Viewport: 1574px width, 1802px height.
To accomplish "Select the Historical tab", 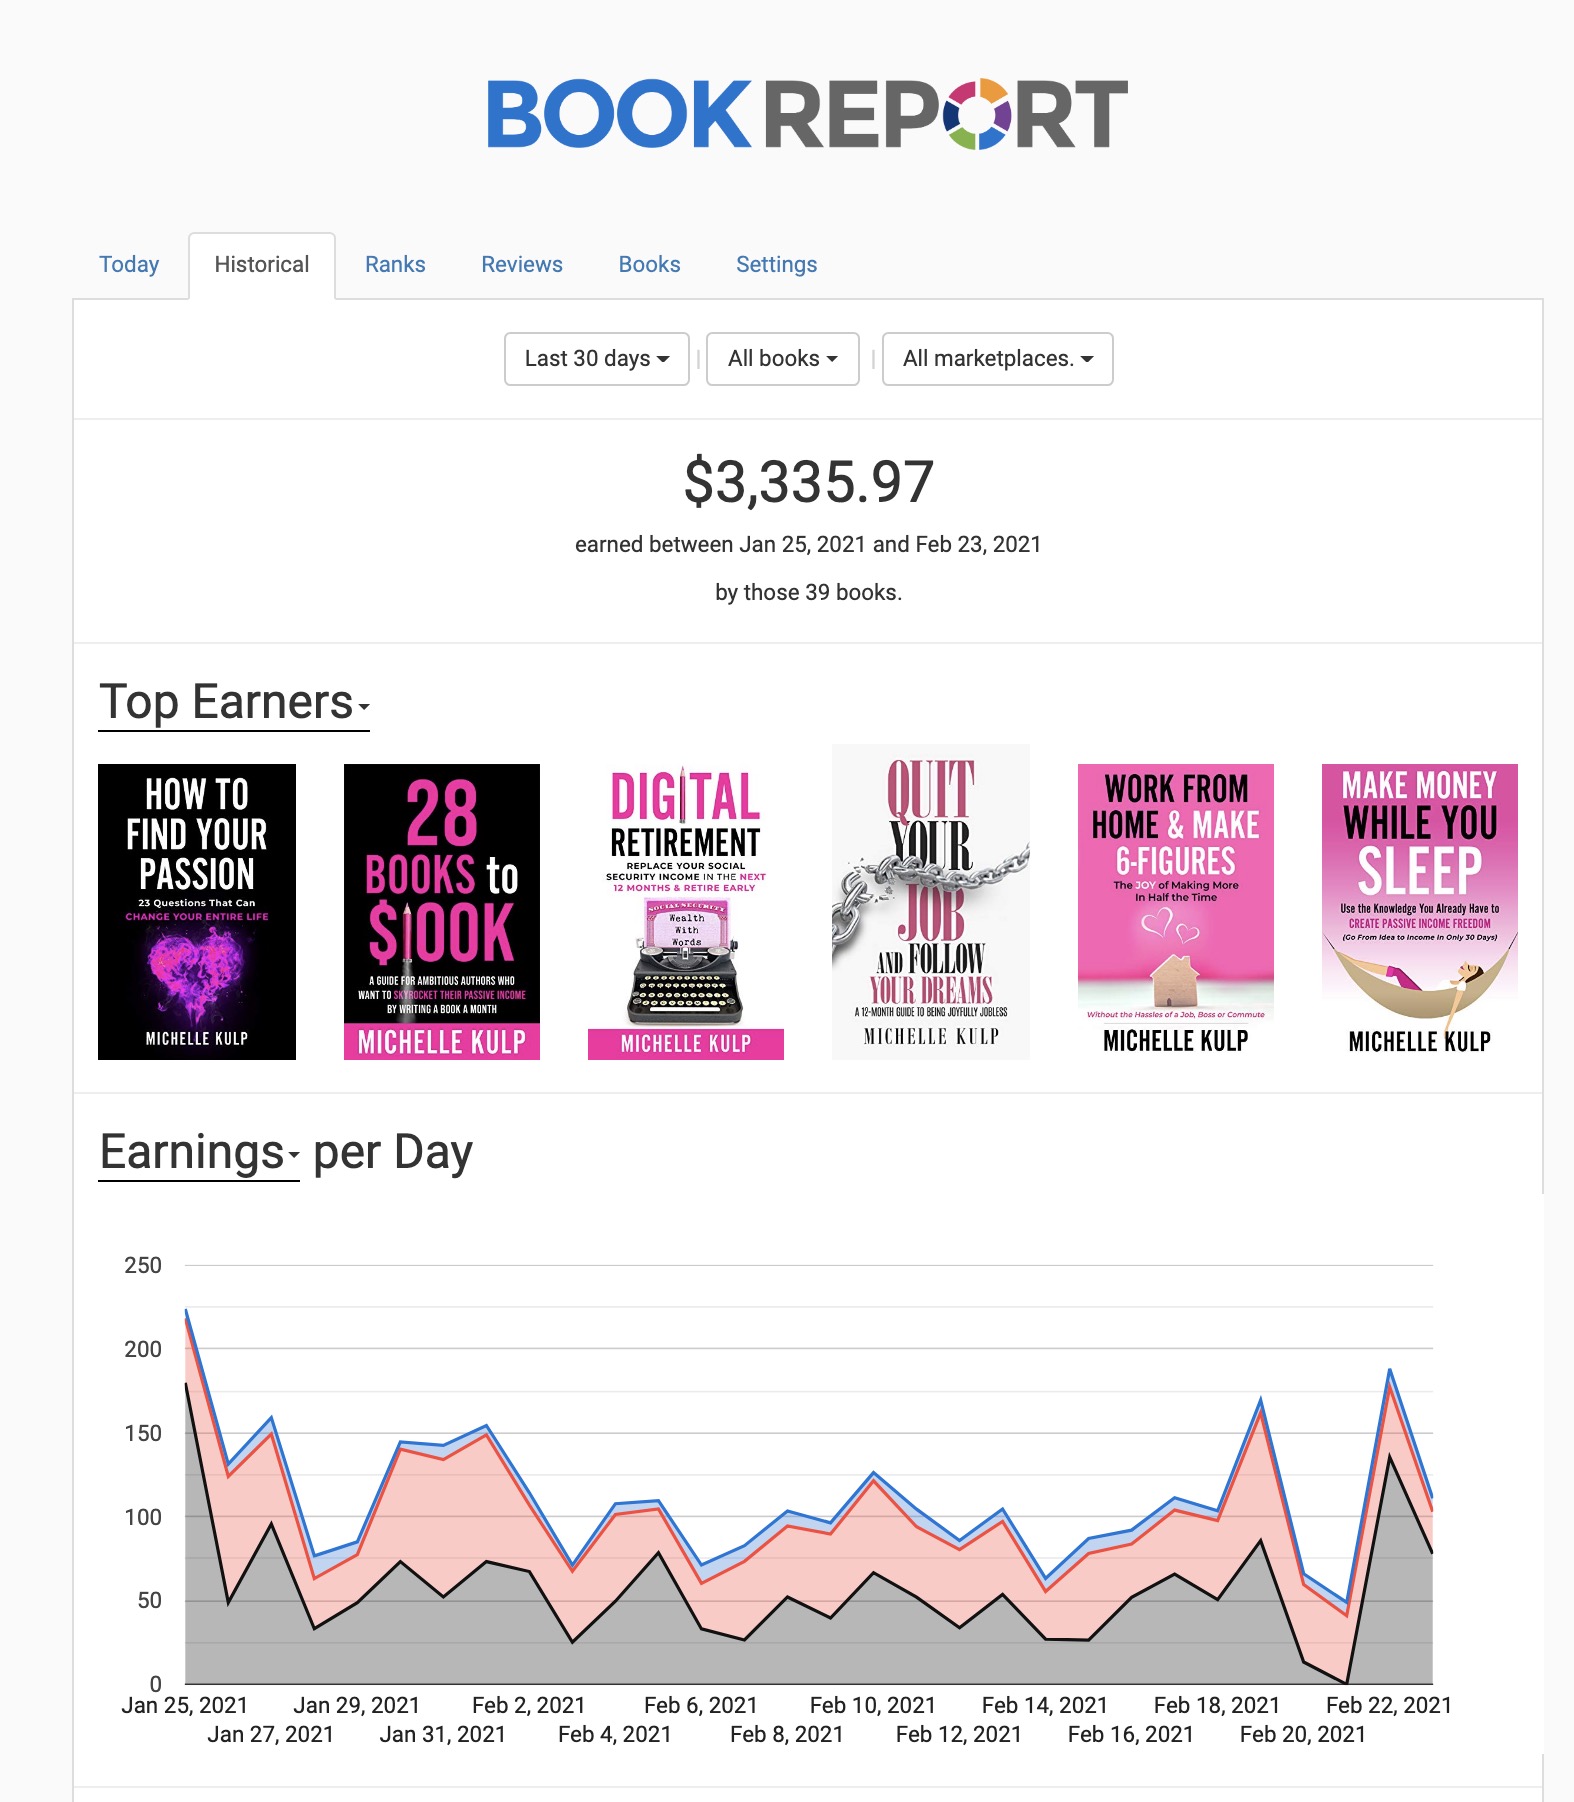I will tap(262, 265).
